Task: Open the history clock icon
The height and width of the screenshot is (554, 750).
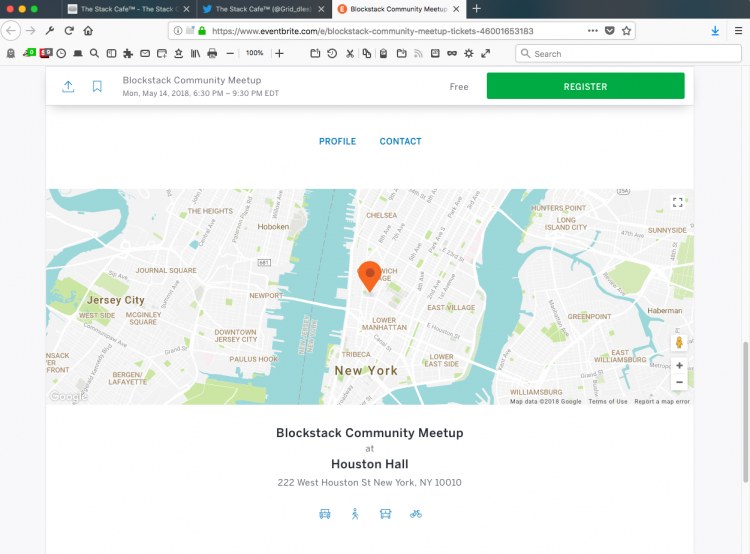Action: coord(61,54)
